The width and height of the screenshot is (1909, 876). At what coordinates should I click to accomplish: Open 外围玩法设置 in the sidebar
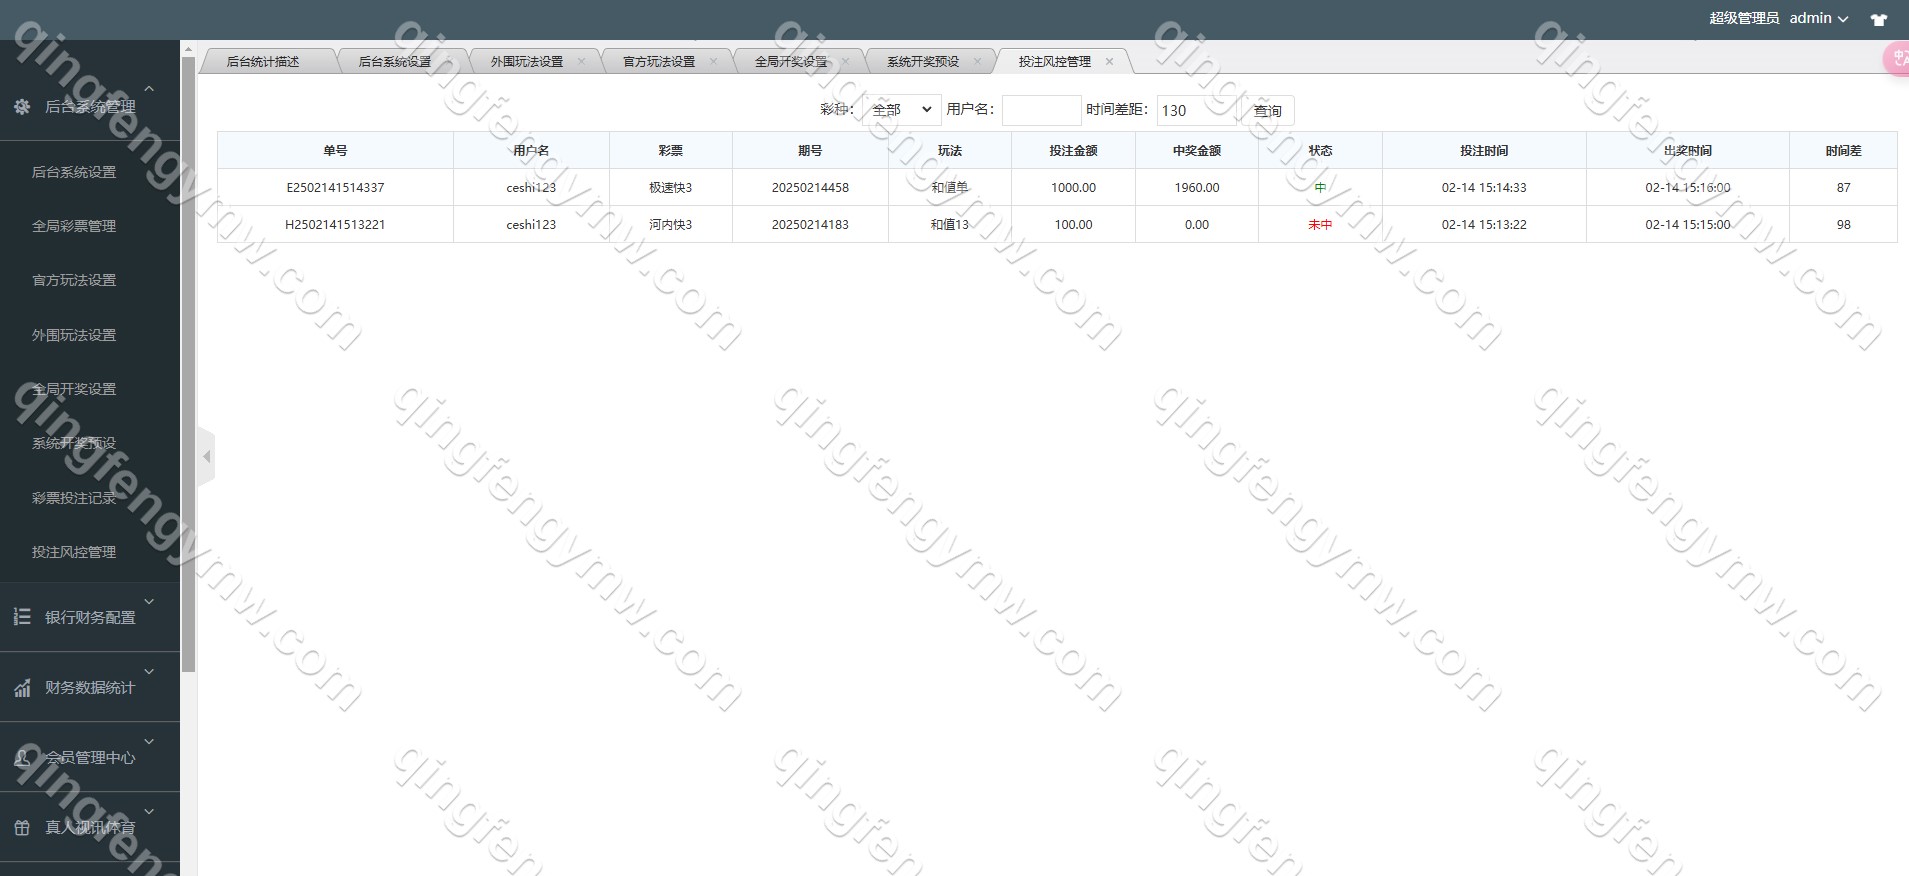pos(74,335)
